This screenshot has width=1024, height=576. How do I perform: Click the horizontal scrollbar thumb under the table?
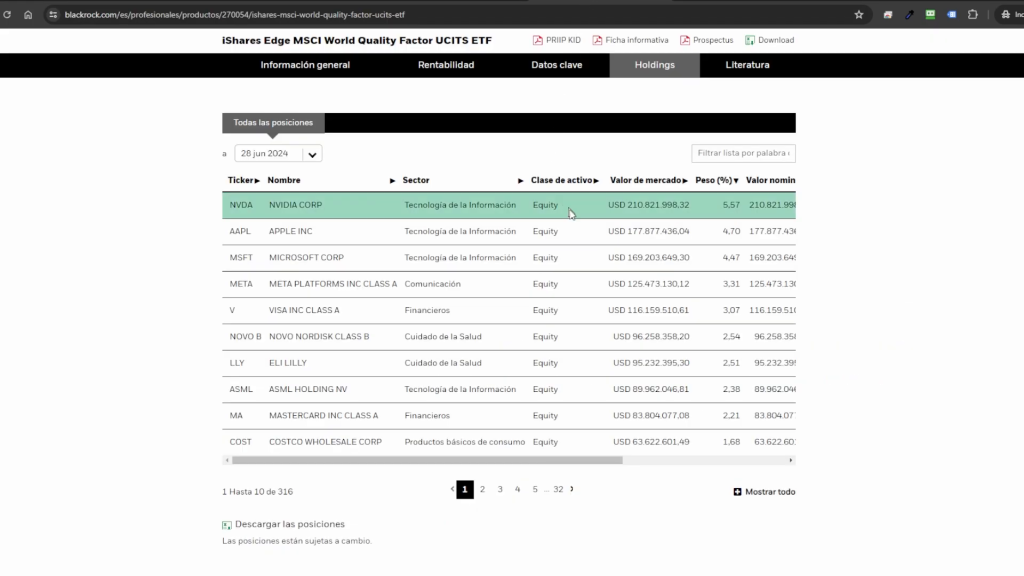427,460
